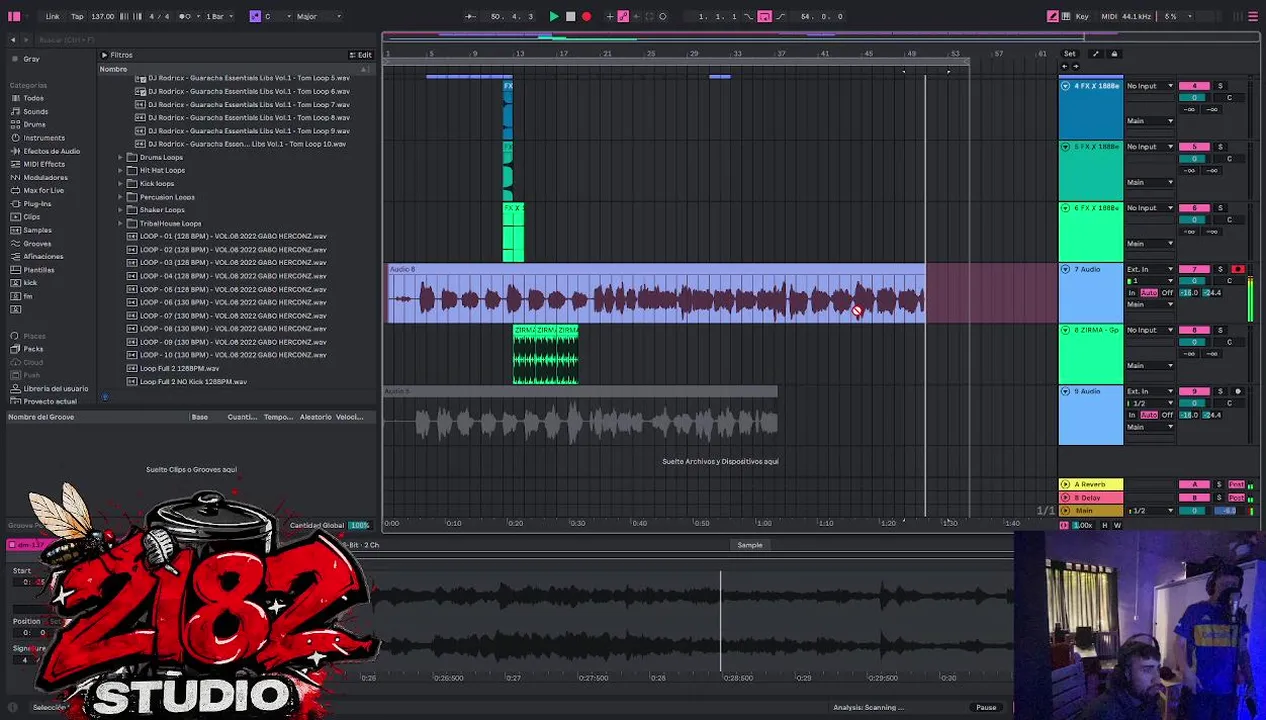Click the pink view toggle icon at top-left
The image size is (1266, 720).
(14, 16)
